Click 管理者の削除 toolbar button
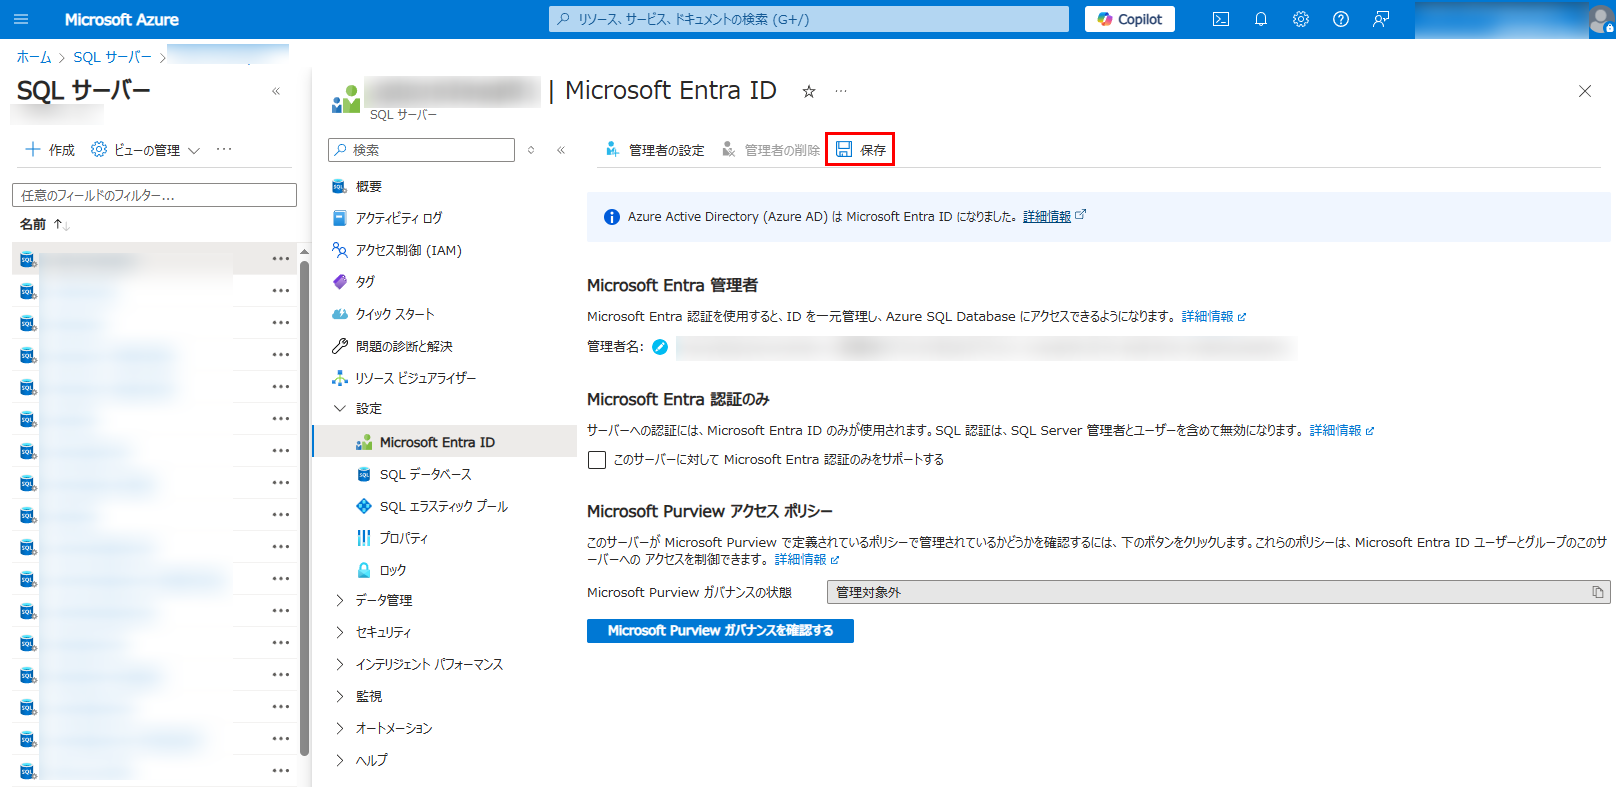The image size is (1616, 787). pos(770,150)
